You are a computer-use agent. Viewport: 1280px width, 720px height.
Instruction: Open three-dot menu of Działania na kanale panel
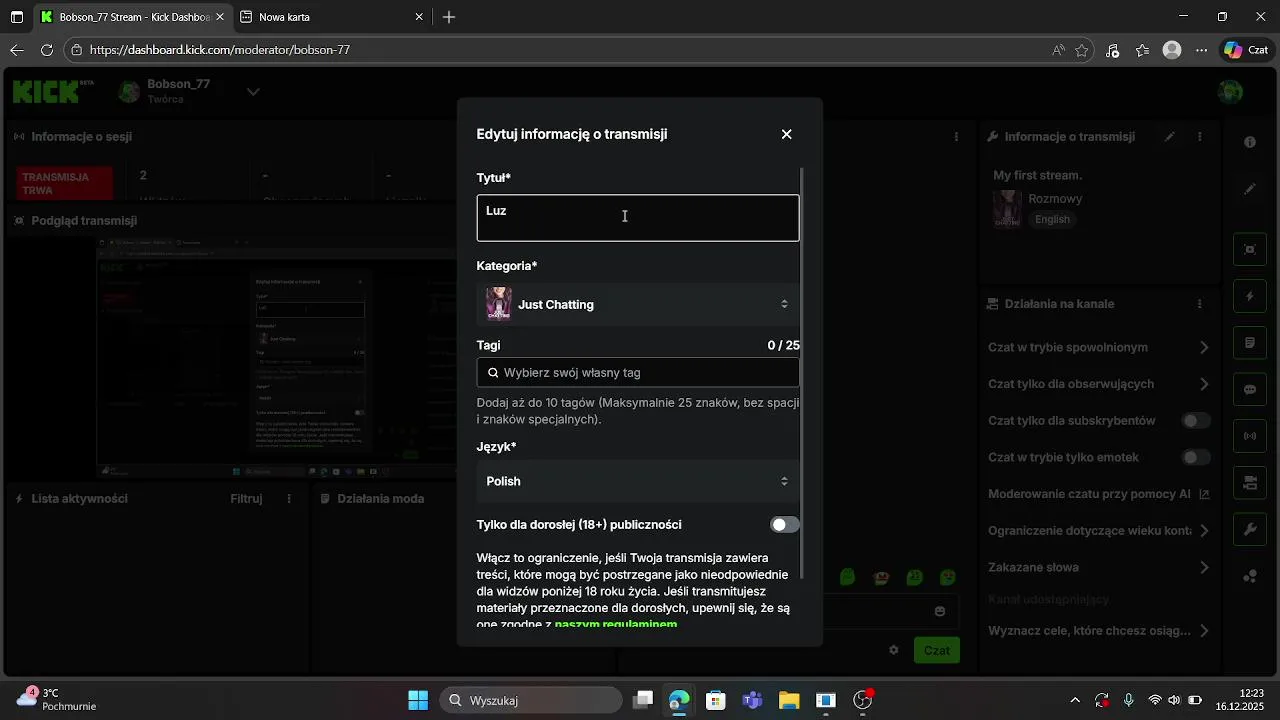[x=1200, y=304]
